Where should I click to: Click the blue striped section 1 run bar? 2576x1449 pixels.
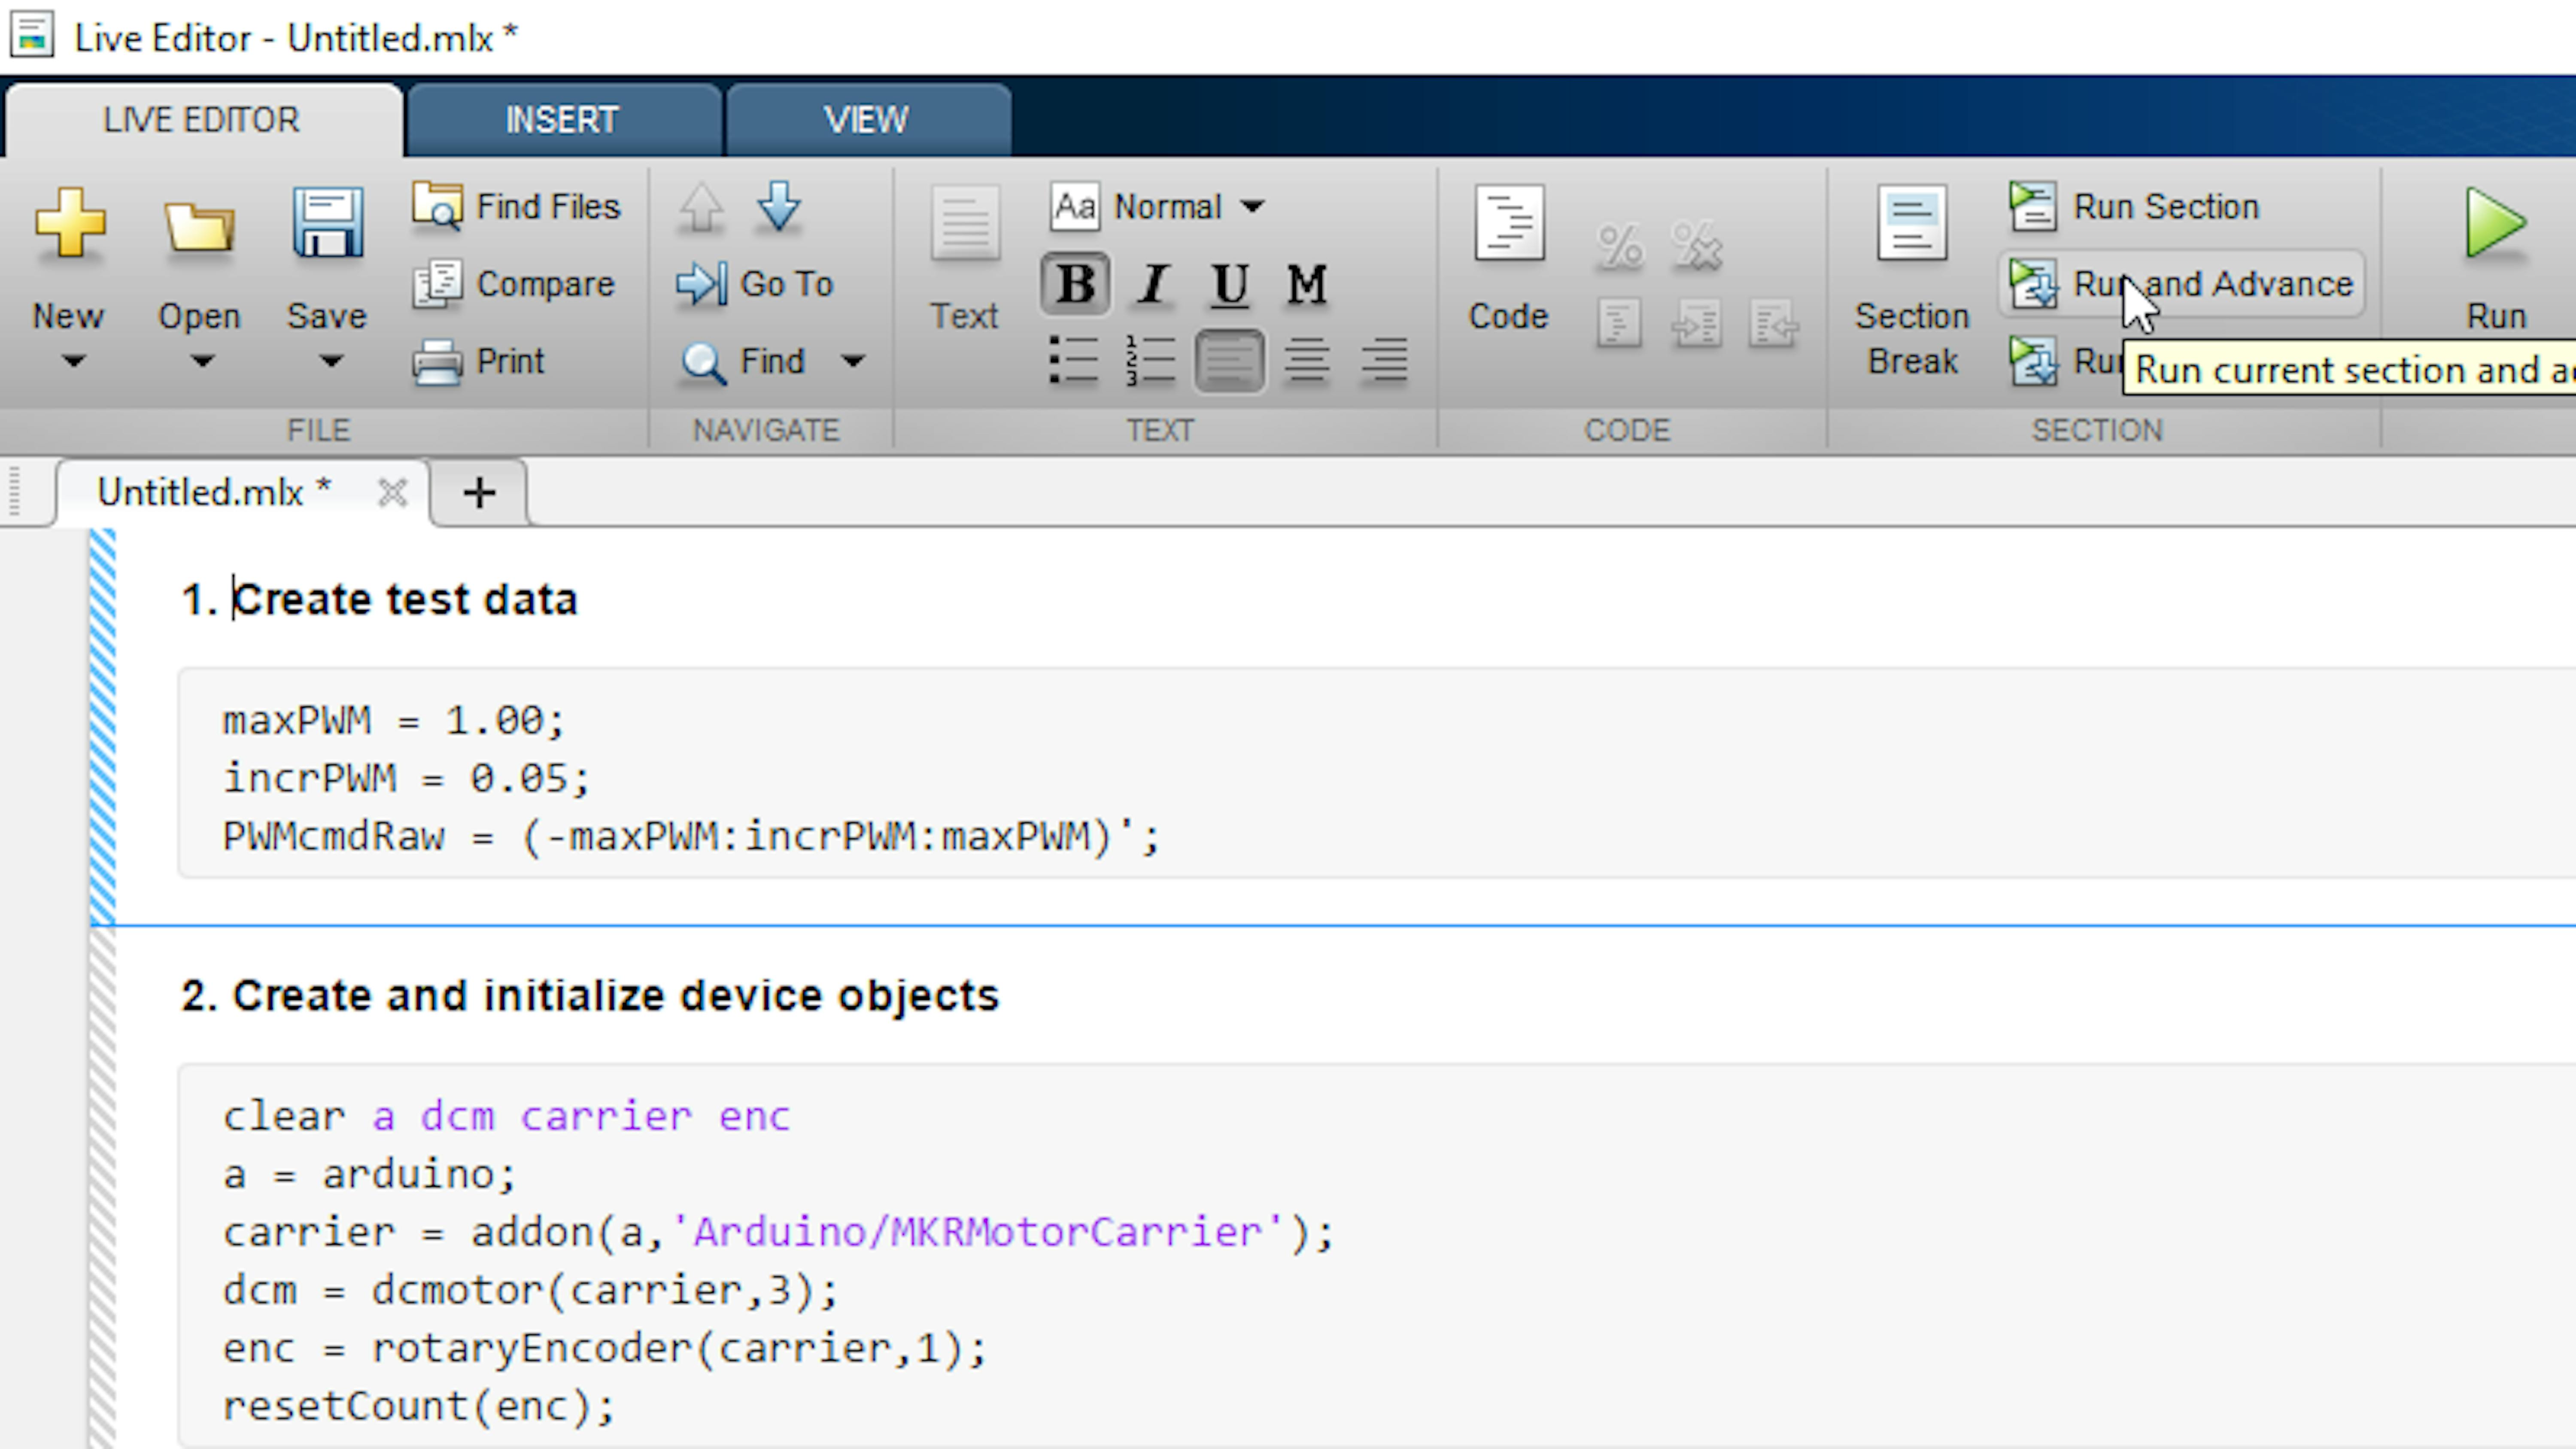click(x=102, y=727)
